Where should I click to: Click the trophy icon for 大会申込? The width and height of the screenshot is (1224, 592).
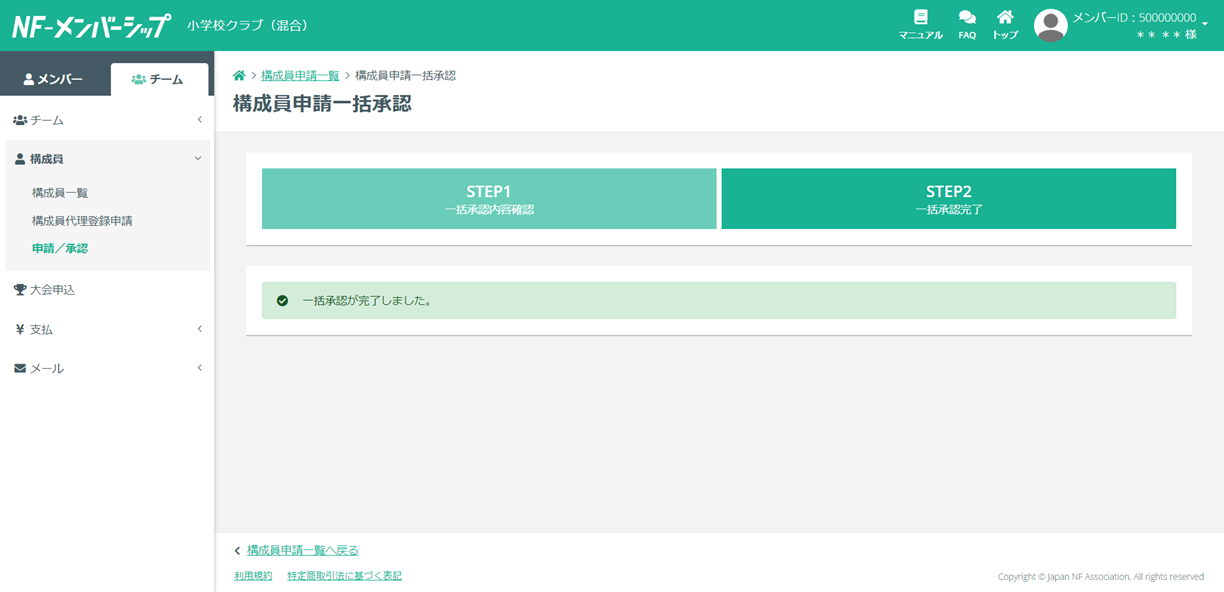20,290
